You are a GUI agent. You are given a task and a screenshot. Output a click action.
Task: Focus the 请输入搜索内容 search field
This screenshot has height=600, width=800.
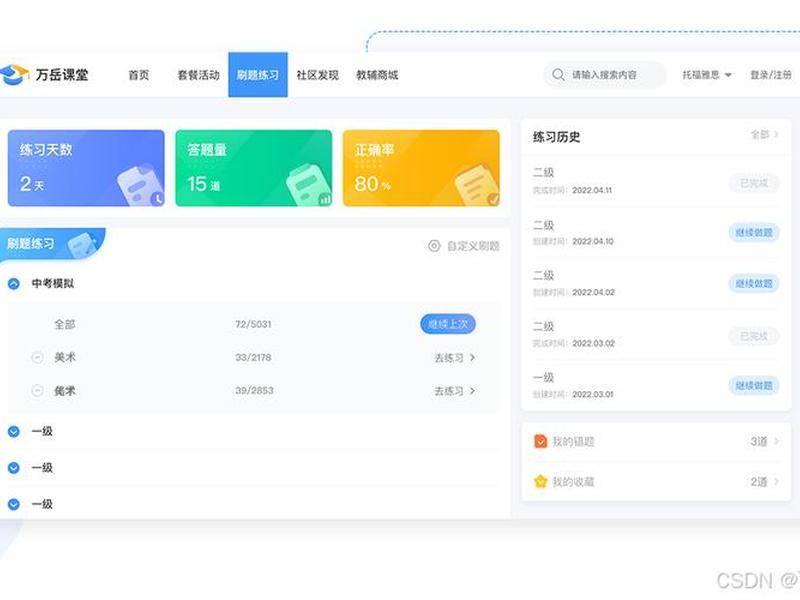click(x=605, y=74)
